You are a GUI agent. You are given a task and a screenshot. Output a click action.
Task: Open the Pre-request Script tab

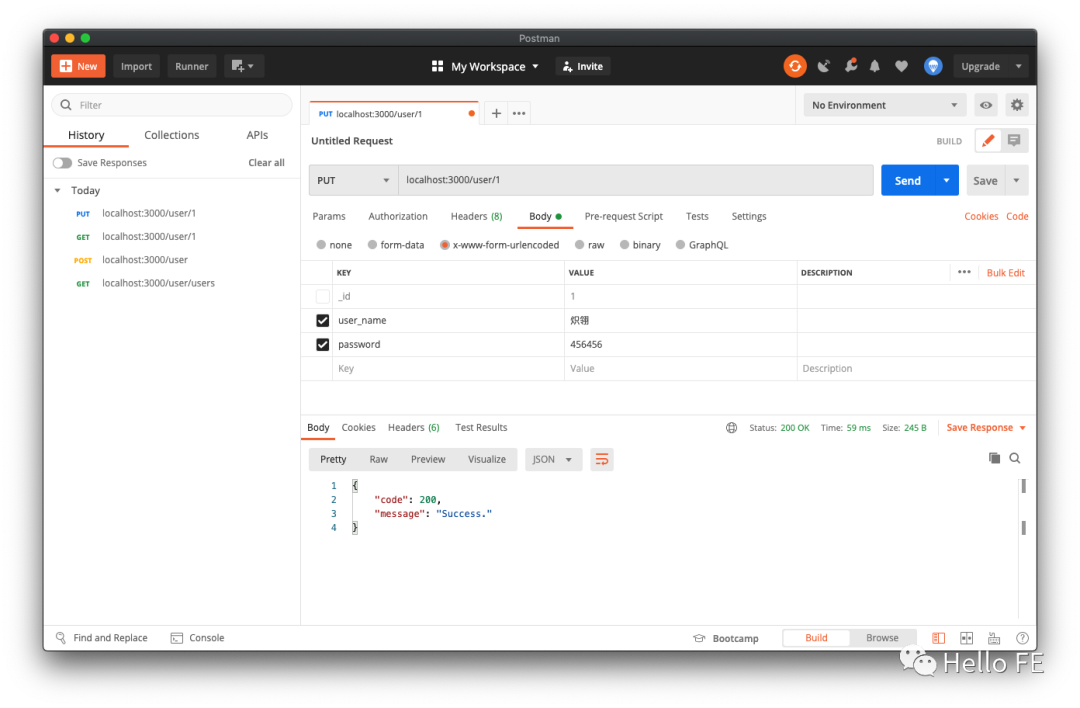tap(623, 216)
